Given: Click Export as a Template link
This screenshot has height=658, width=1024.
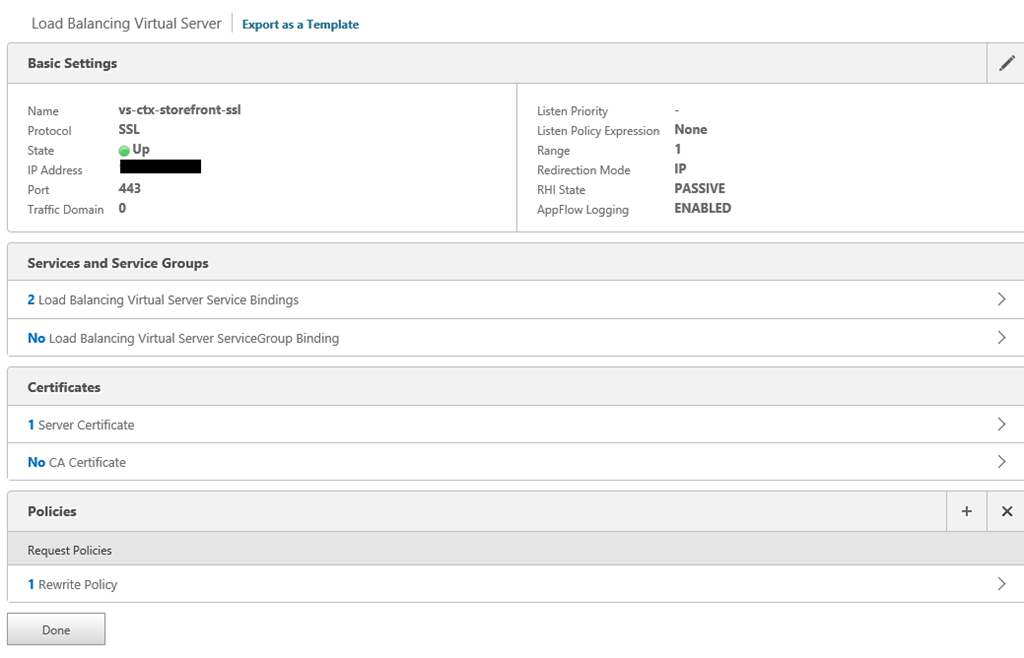Looking at the screenshot, I should coord(300,24).
